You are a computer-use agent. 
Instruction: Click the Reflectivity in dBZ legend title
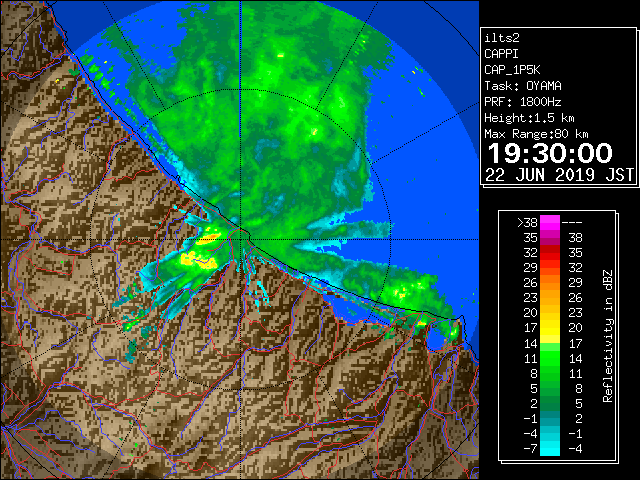pos(608,336)
